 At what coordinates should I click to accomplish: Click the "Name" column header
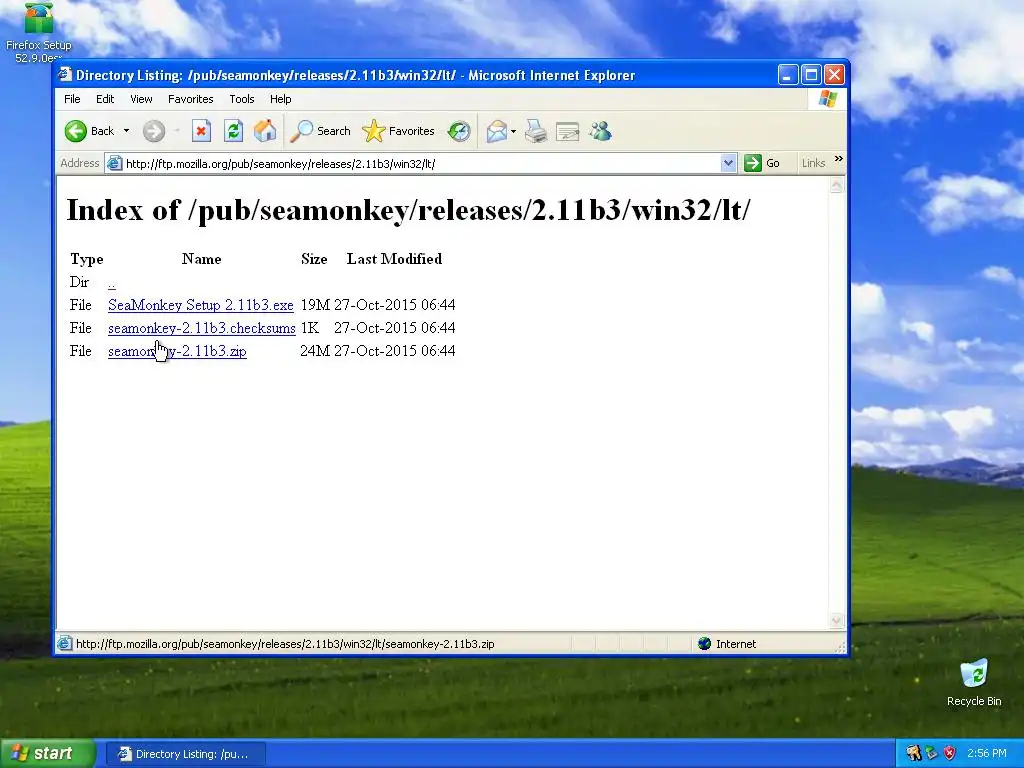coord(201,259)
